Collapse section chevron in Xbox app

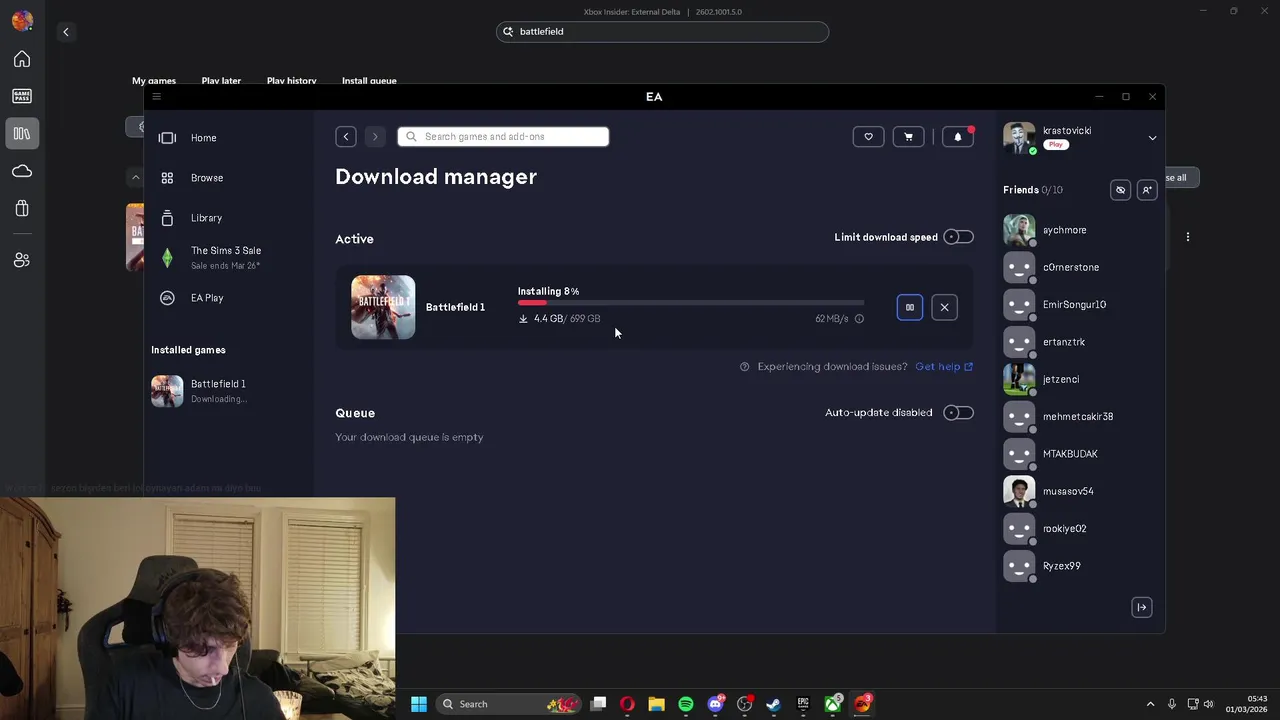click(136, 178)
